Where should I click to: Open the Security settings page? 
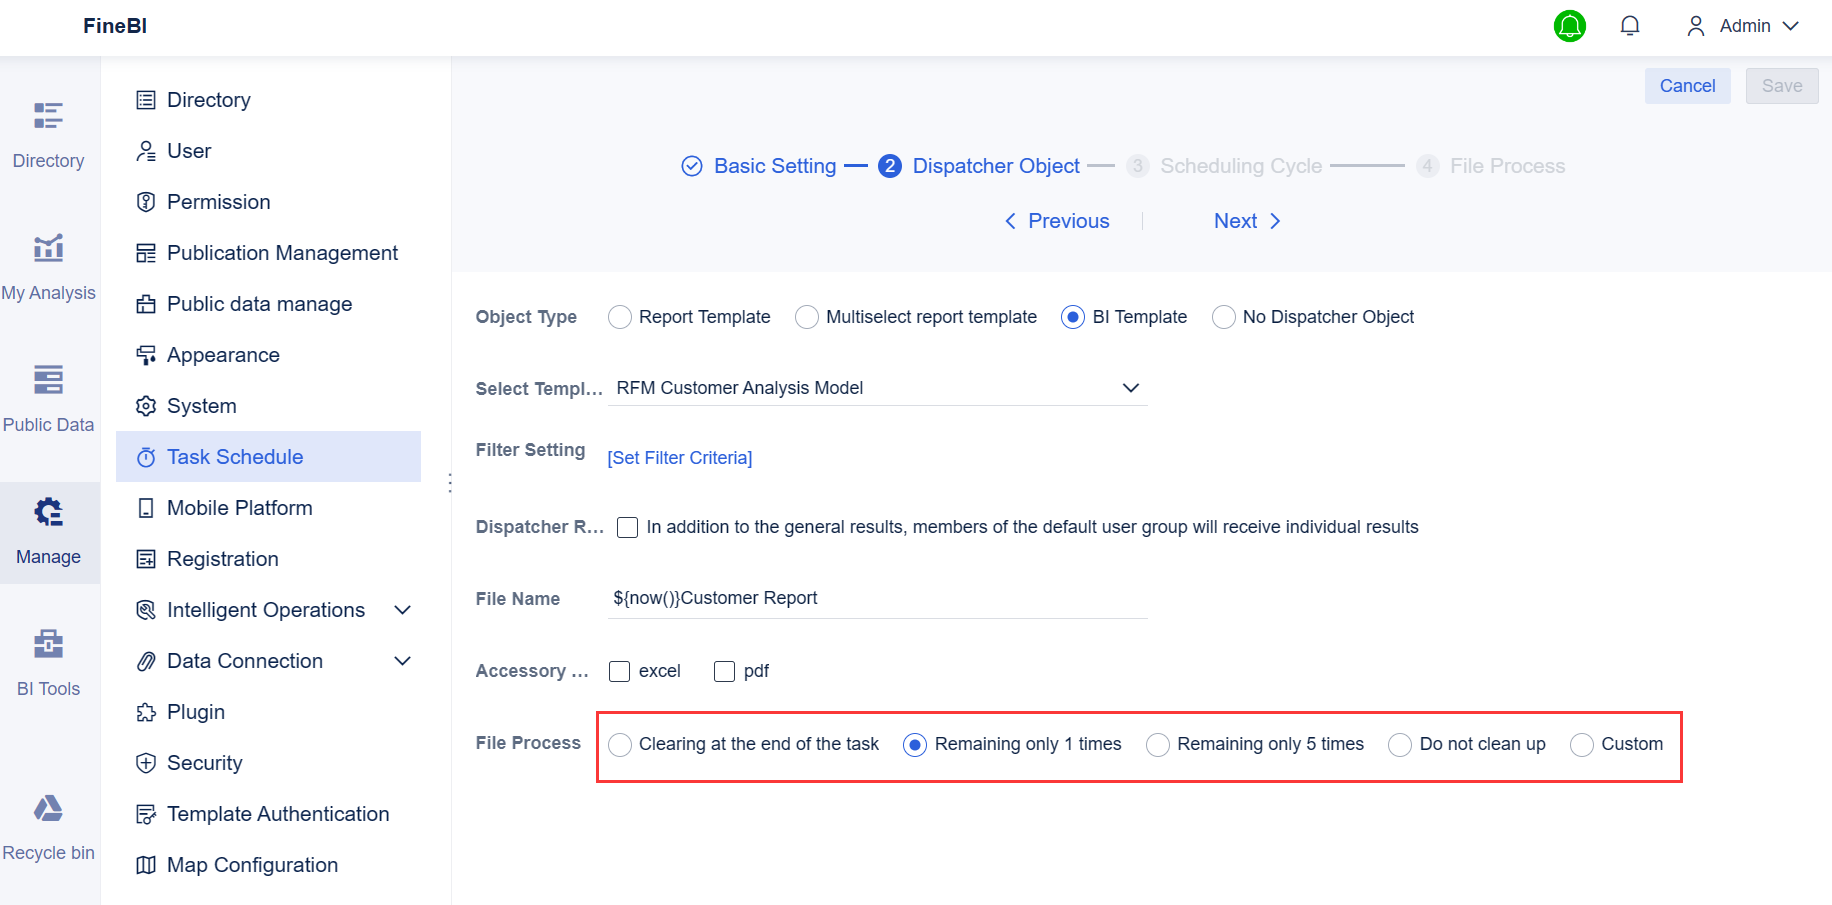205,762
